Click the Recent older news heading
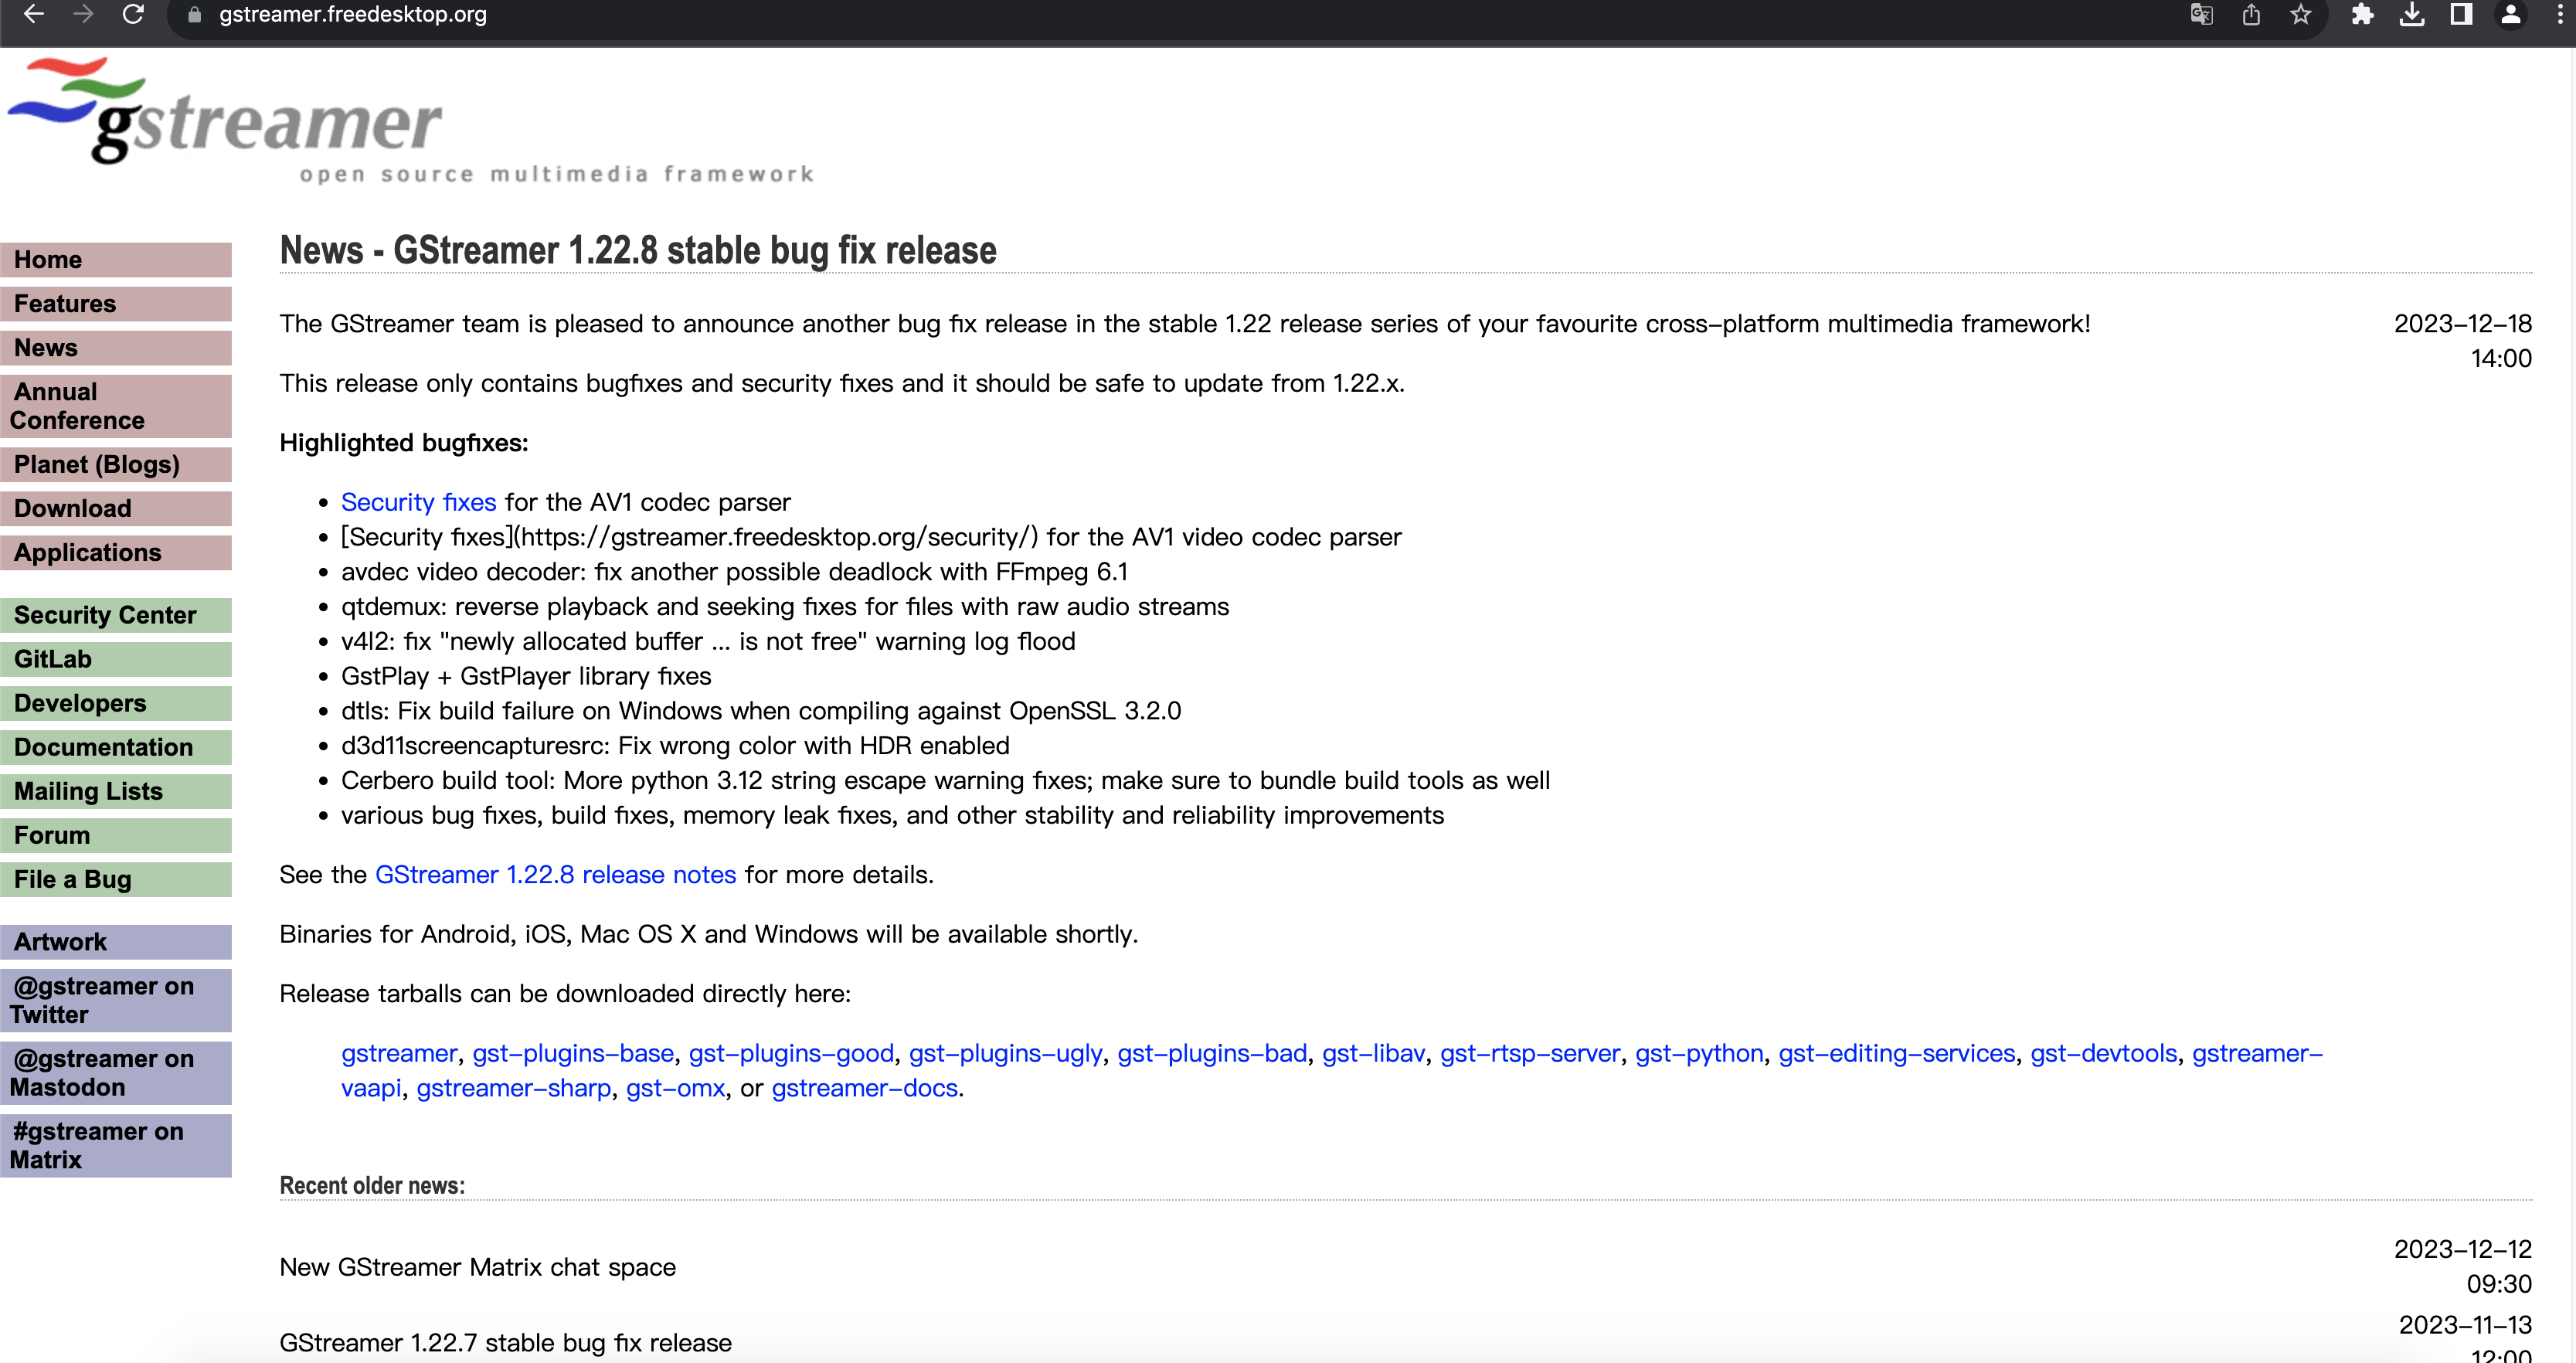2576x1363 pixels. click(x=372, y=1186)
